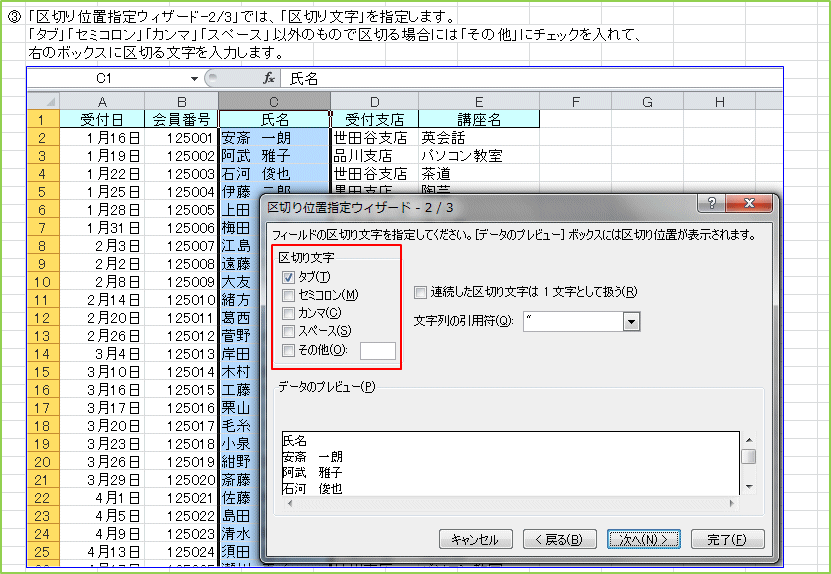Click the < 戻る(B) button
Image resolution: width=831 pixels, height=574 pixels.
[x=560, y=540]
